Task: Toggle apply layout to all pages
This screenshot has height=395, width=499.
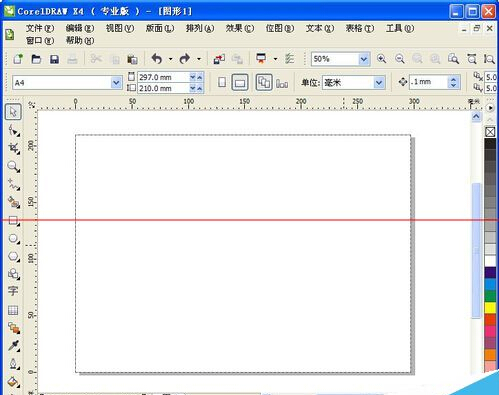Action: pos(264,82)
